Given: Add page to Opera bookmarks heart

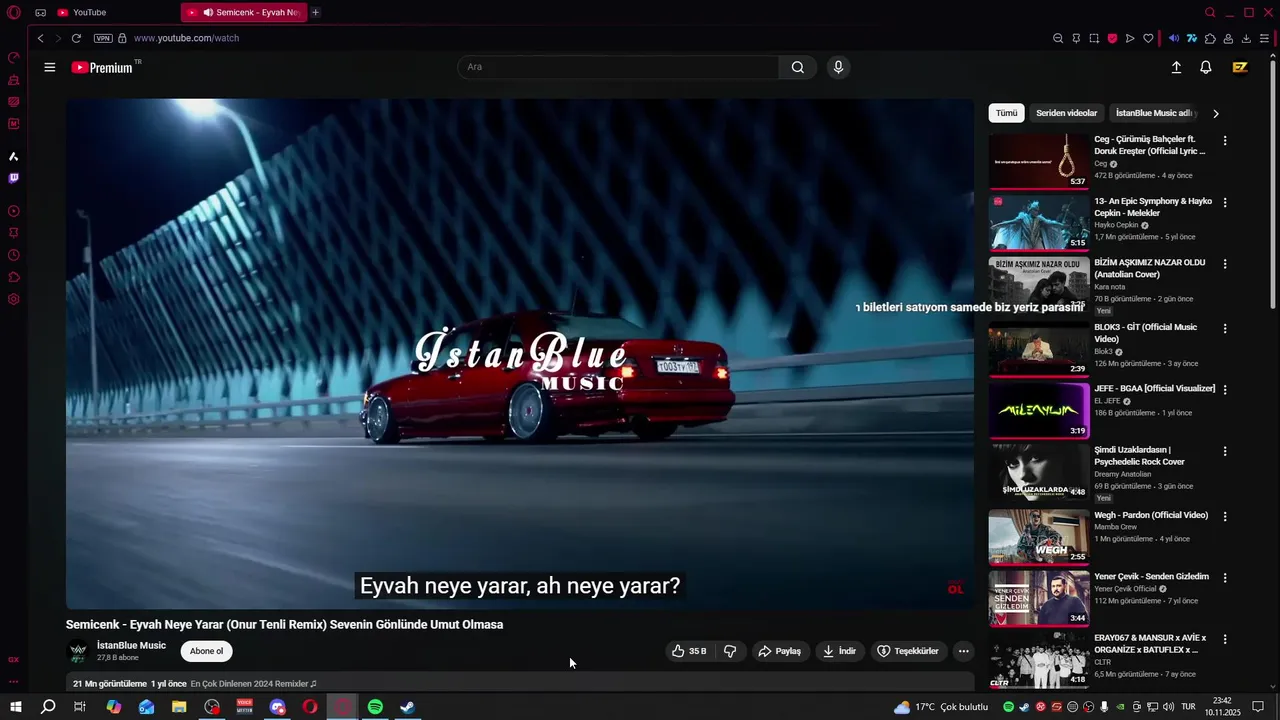Looking at the screenshot, I should pos(1148,38).
